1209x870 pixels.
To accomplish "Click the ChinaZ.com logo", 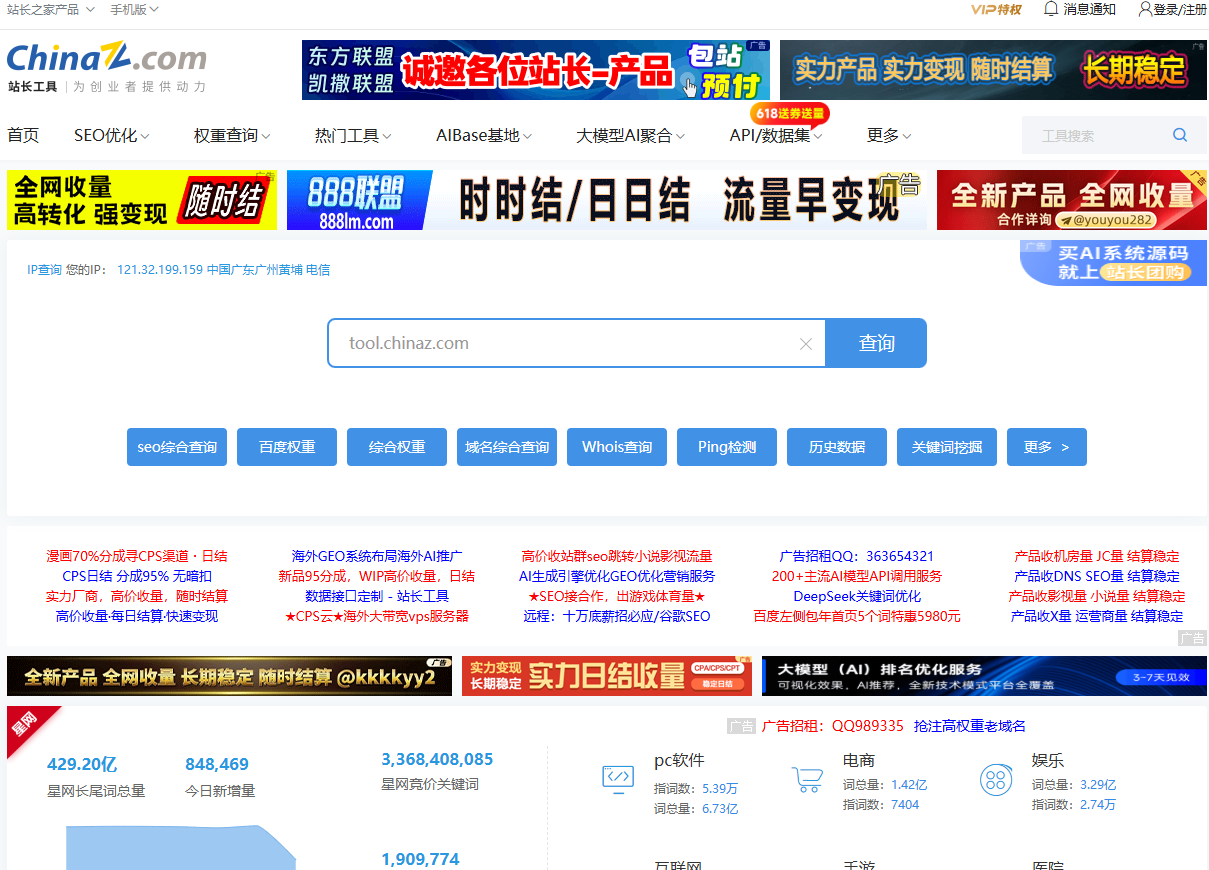I will click(x=107, y=58).
